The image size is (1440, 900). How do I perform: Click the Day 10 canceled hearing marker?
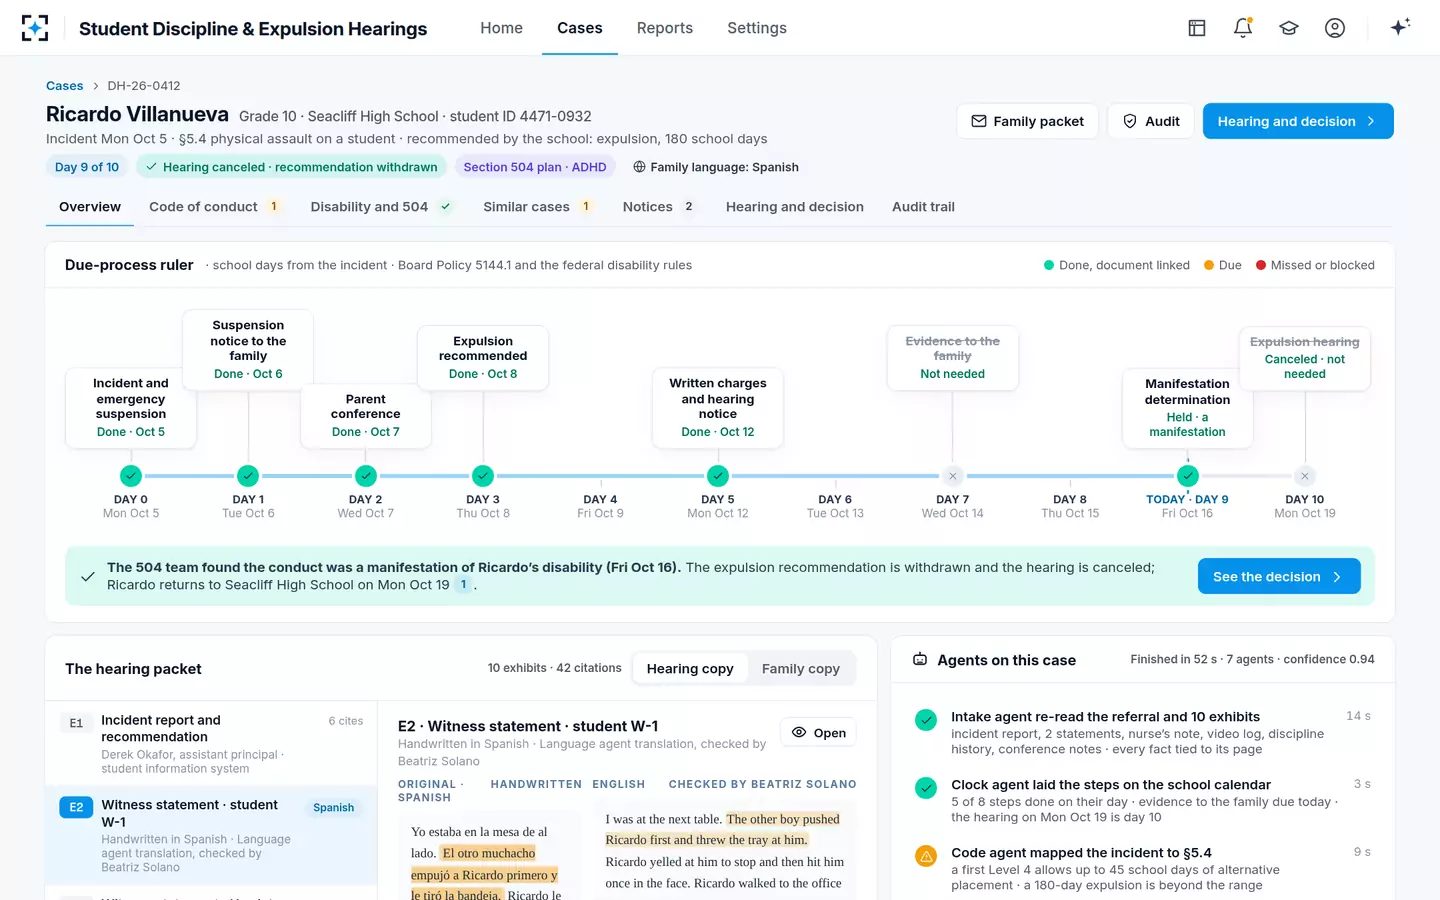[1305, 476]
